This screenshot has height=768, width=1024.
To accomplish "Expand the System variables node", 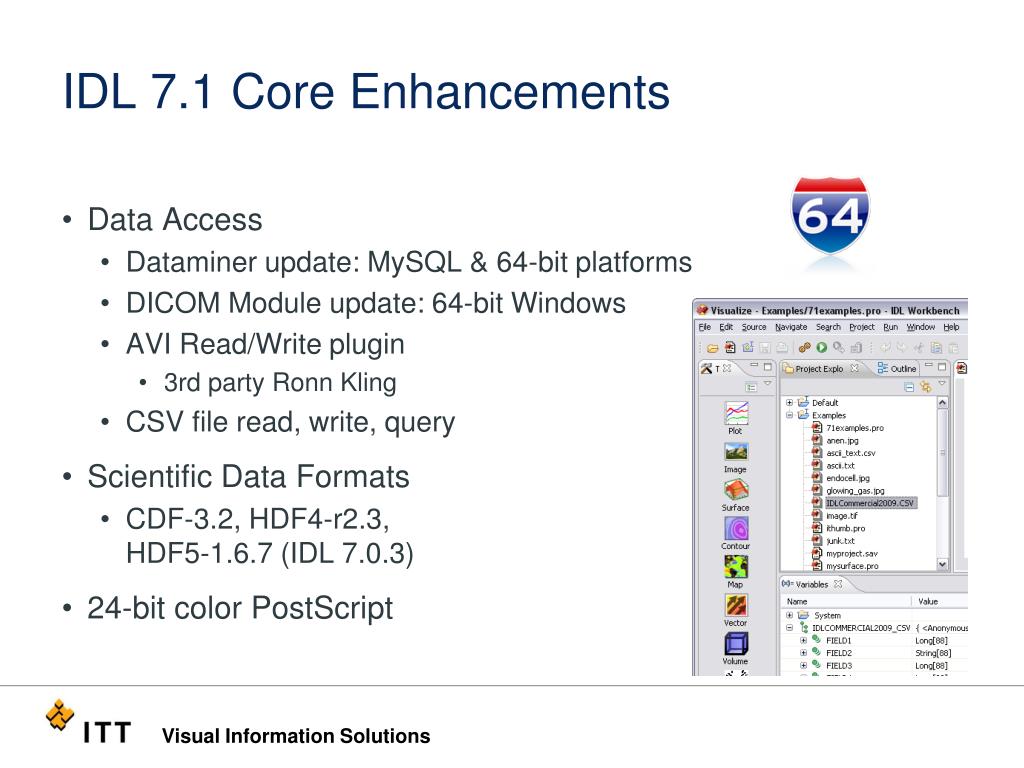I will click(x=790, y=615).
